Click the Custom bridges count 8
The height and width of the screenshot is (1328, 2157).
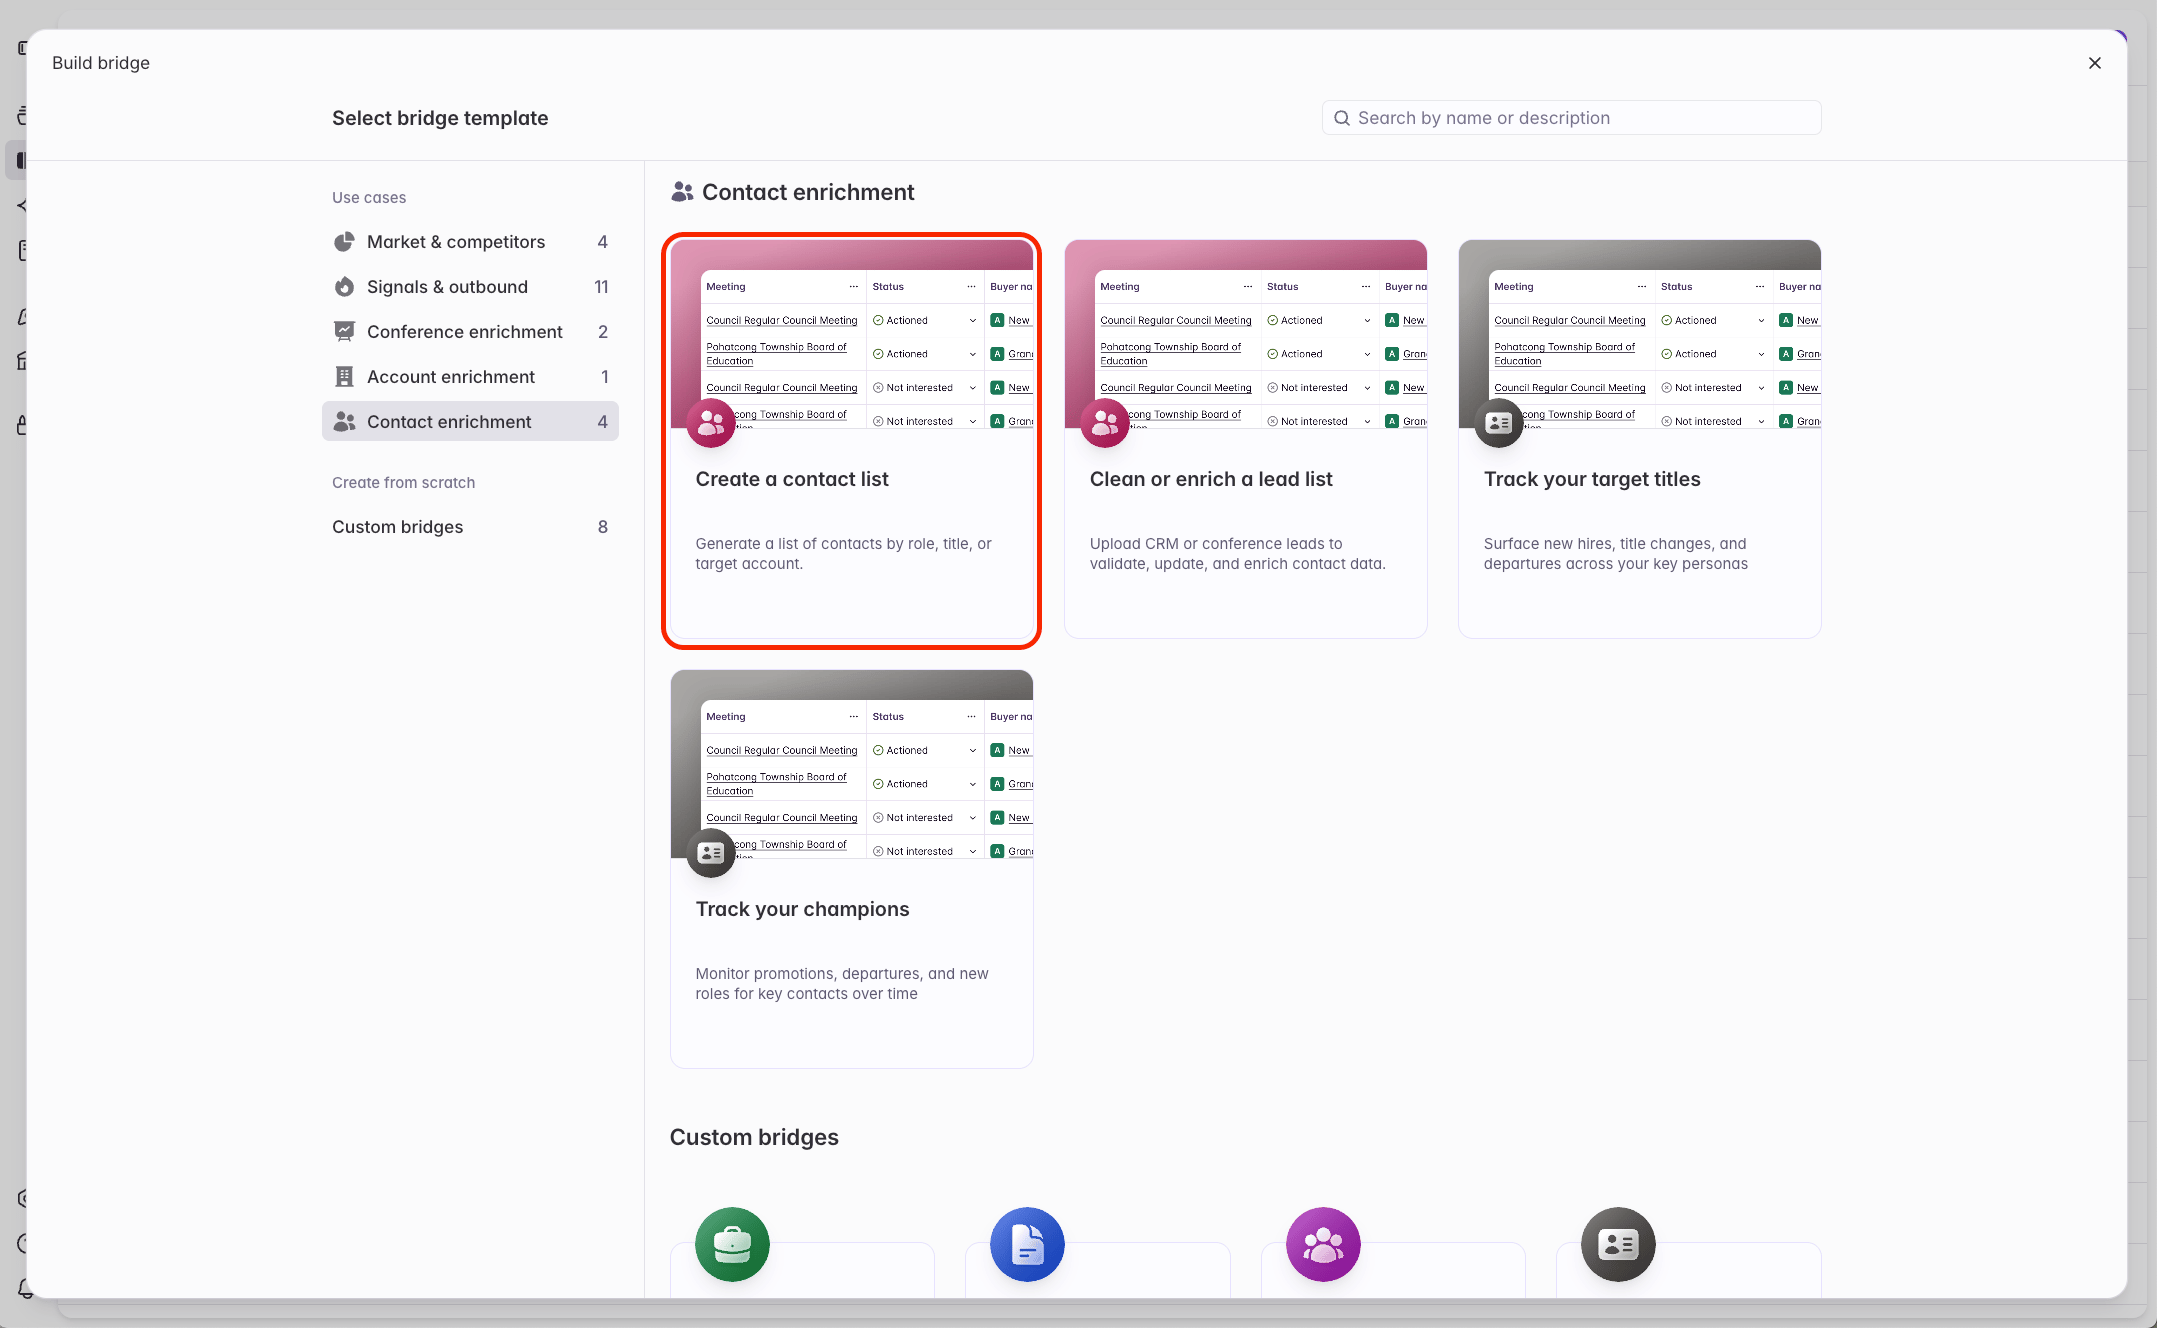coord(603,527)
